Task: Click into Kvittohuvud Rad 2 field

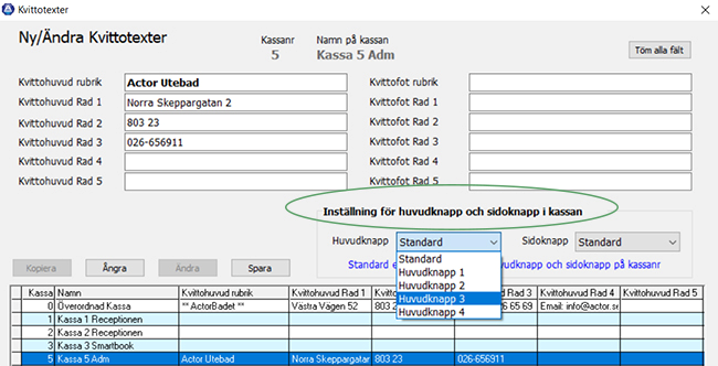Action: click(236, 122)
